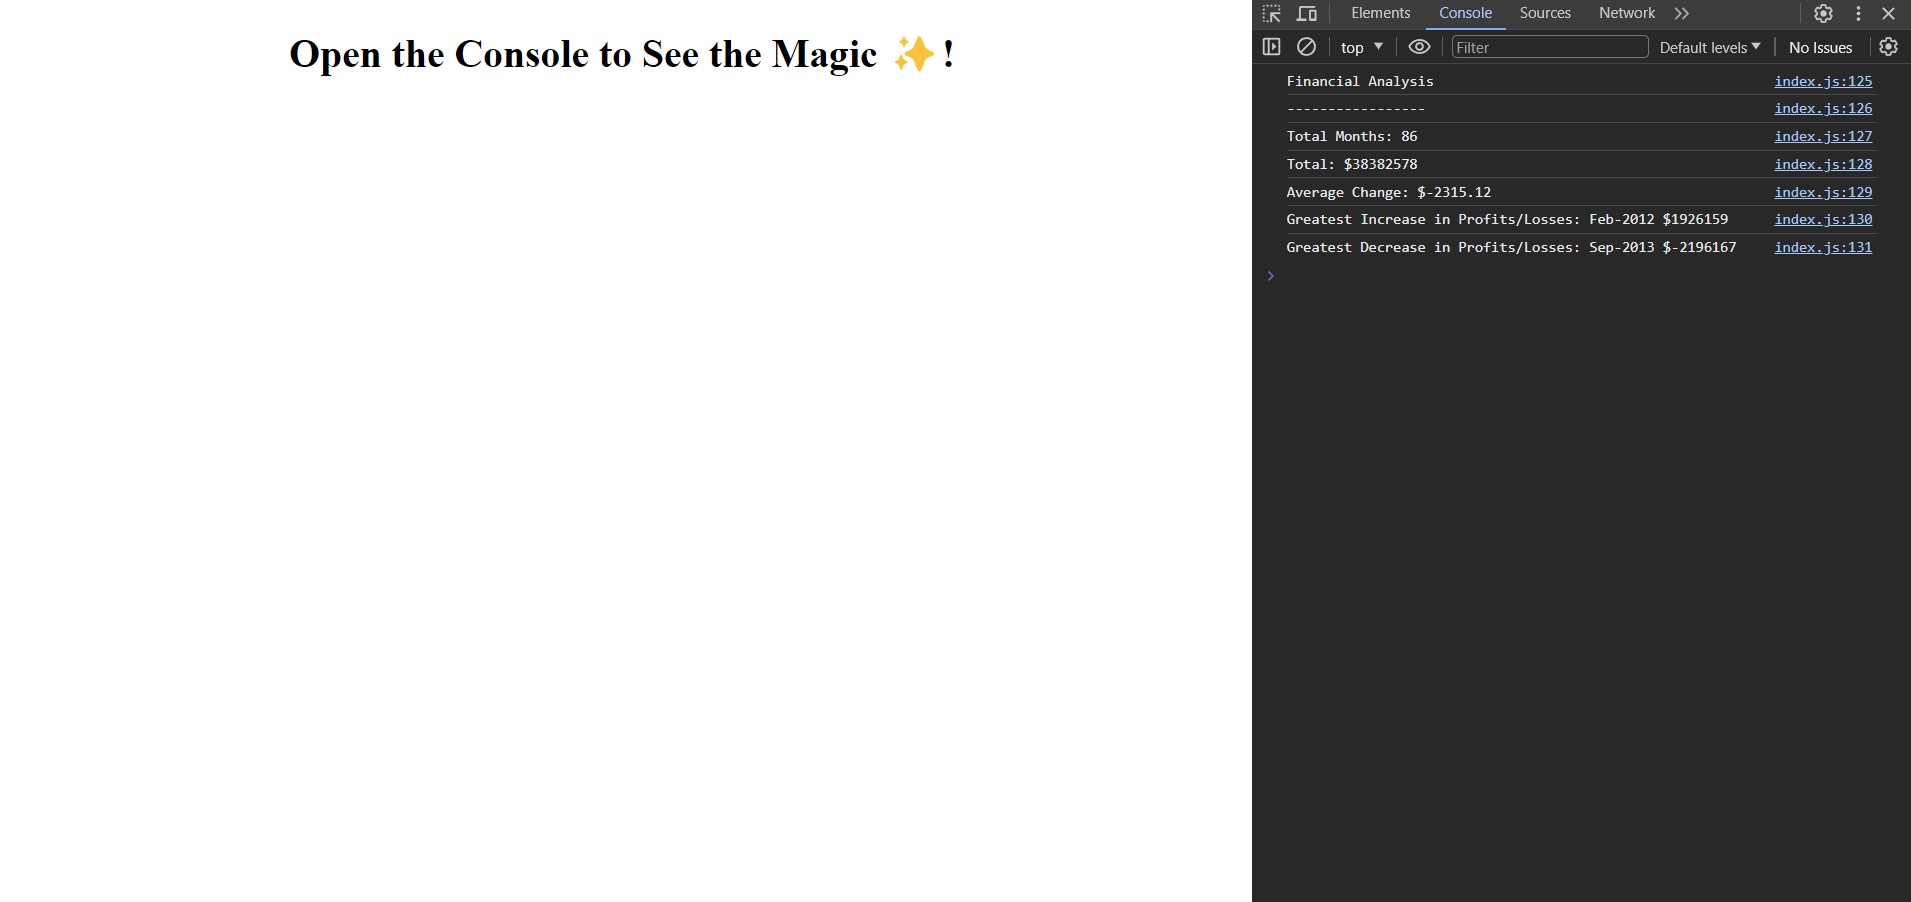Open source link index.js:127
The image size is (1911, 902).
tap(1823, 136)
